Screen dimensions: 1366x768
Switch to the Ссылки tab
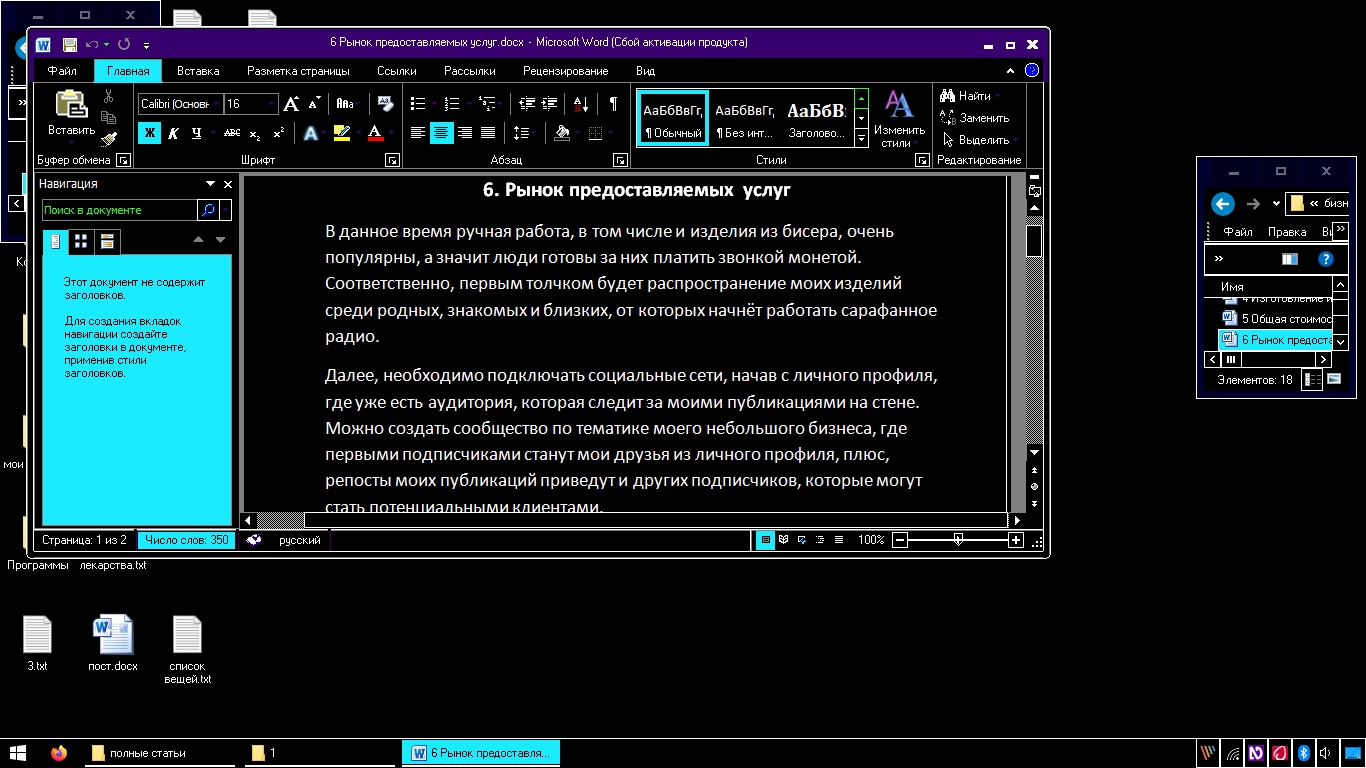(397, 71)
